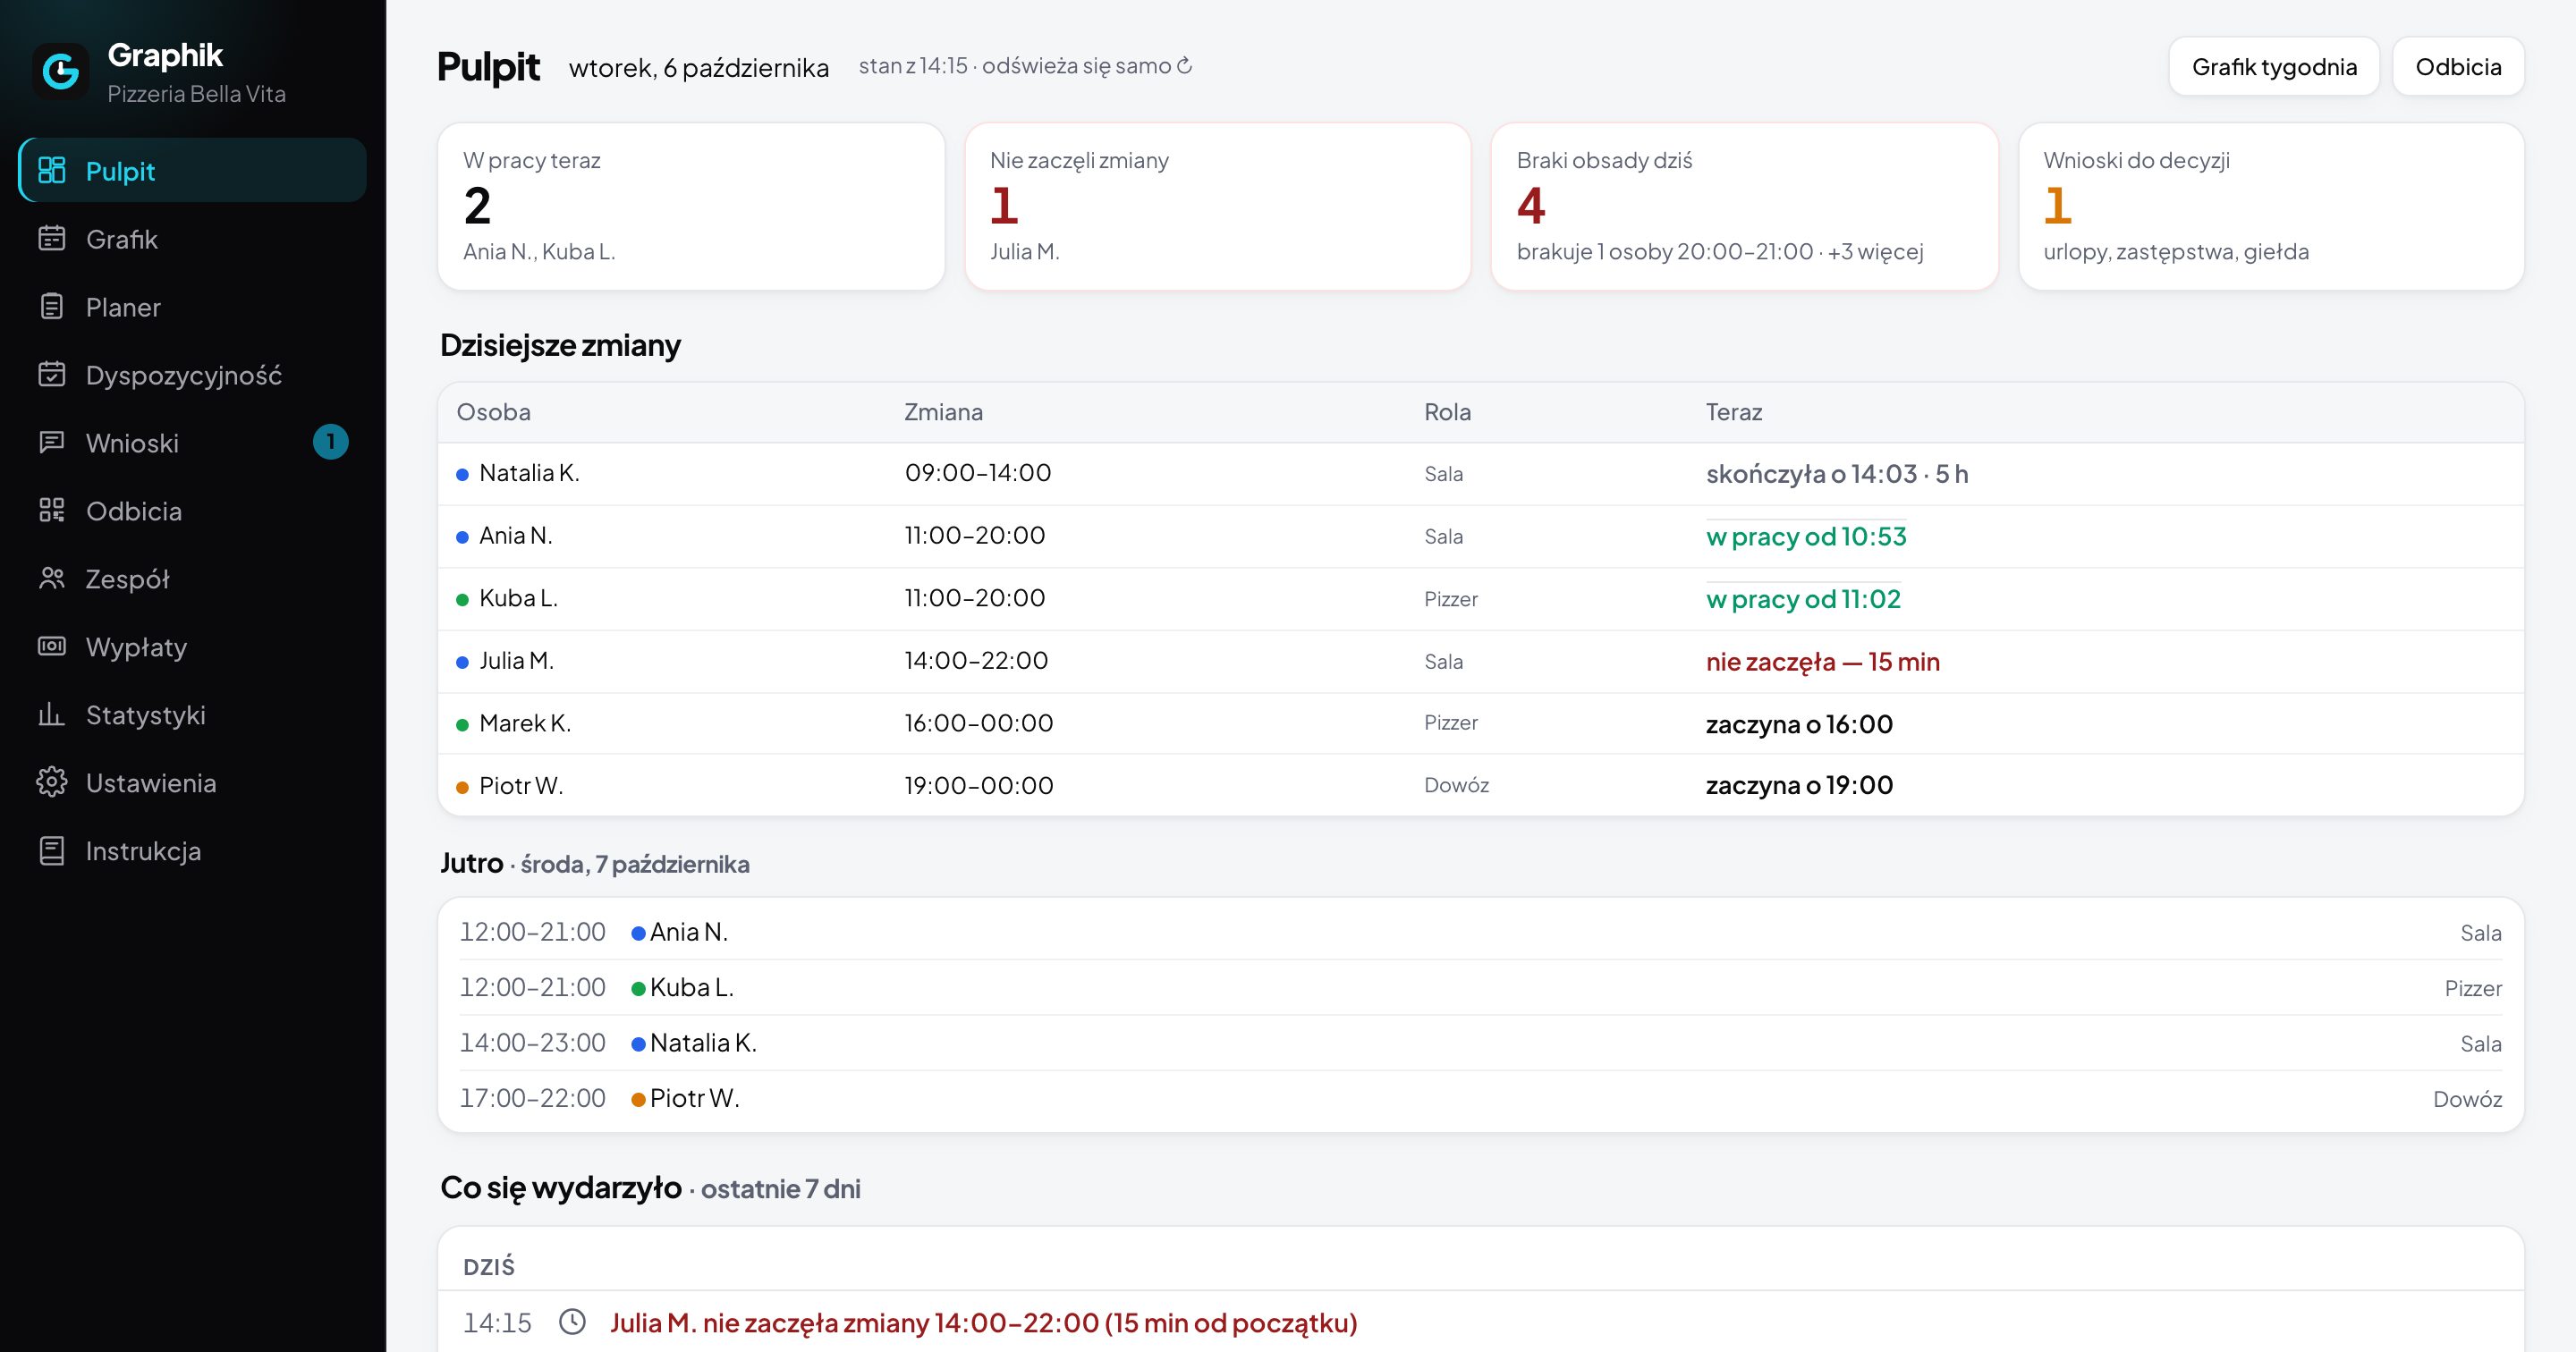Click Marek K. shift 16:00–00:00
The image size is (2576, 1352).
tap(978, 723)
